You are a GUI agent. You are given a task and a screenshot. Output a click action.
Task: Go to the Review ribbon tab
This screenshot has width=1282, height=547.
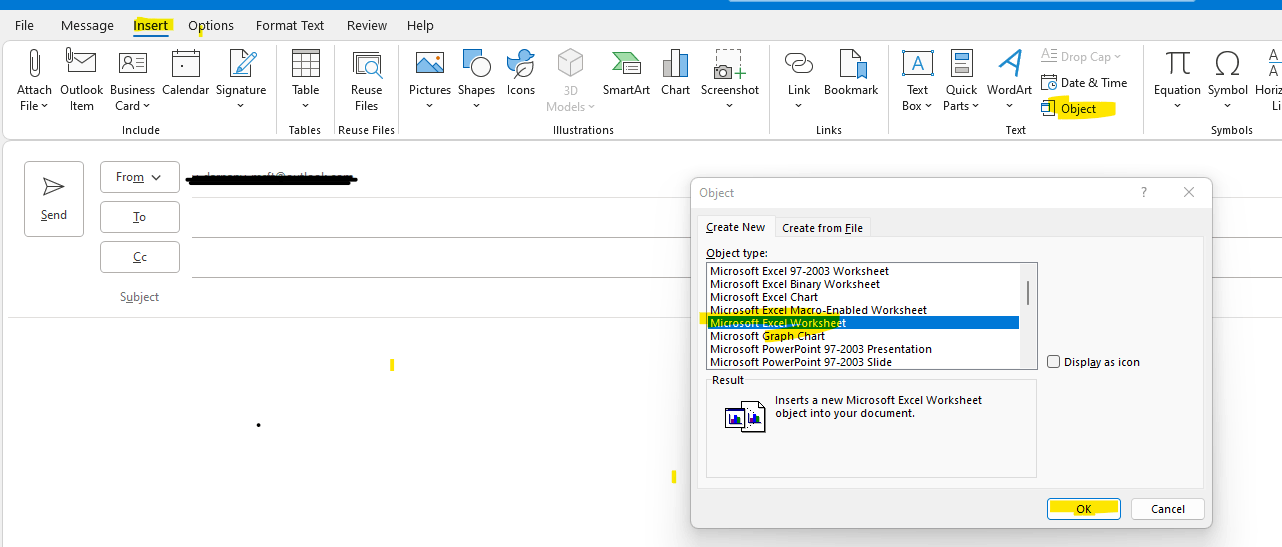(x=367, y=25)
